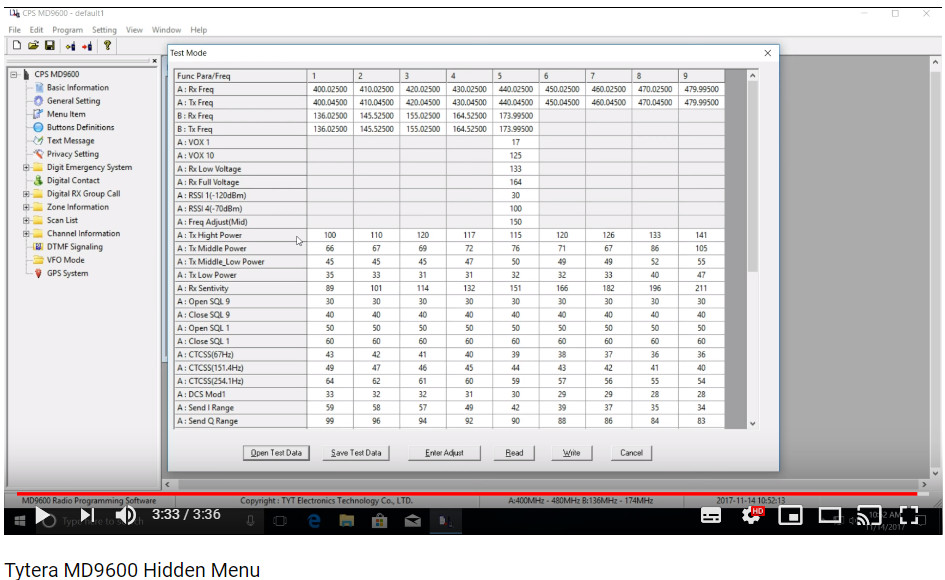Click the Read button in Test Mode
This screenshot has height=580, width=945.
tap(514, 453)
